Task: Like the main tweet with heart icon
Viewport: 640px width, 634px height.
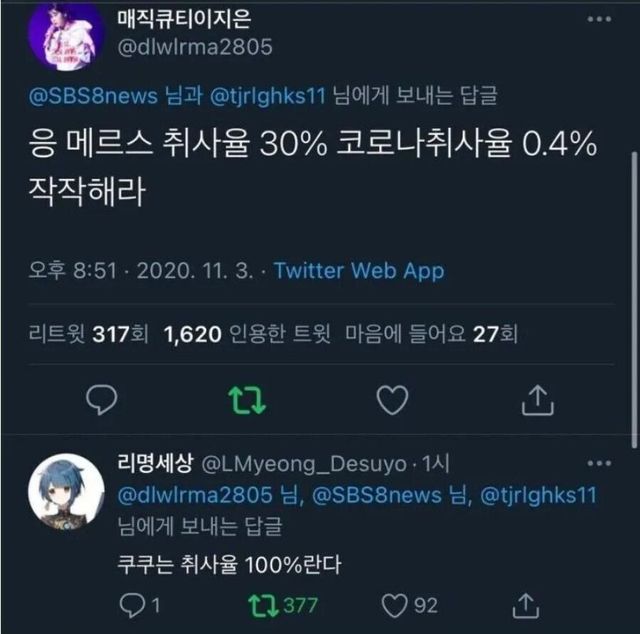Action: 391,400
